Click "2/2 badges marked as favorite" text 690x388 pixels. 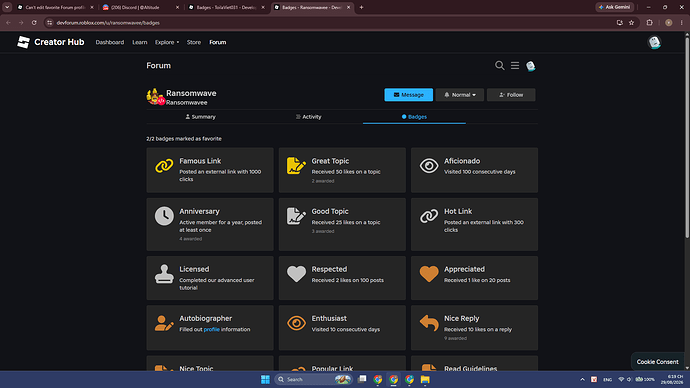[x=184, y=139]
